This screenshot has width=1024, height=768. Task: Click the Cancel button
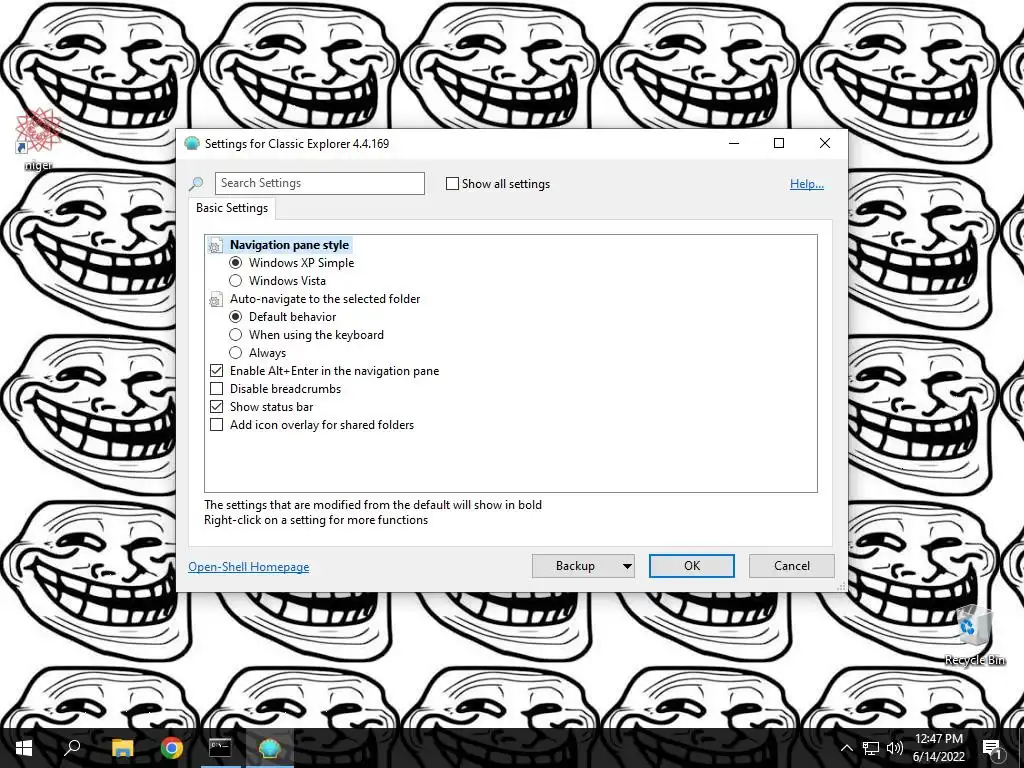tap(792, 566)
